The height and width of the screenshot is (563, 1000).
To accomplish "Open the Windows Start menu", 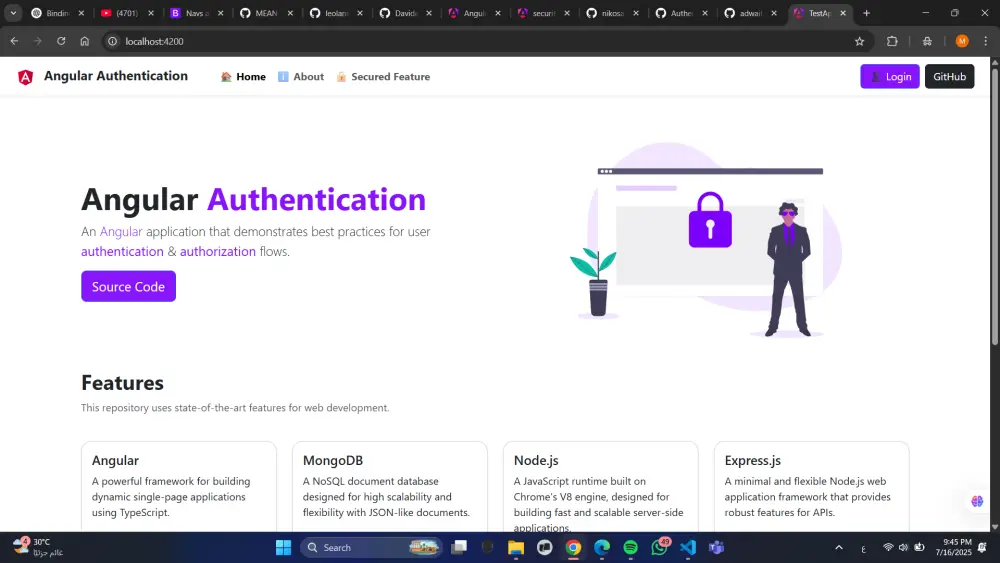I will pyautogui.click(x=284, y=547).
